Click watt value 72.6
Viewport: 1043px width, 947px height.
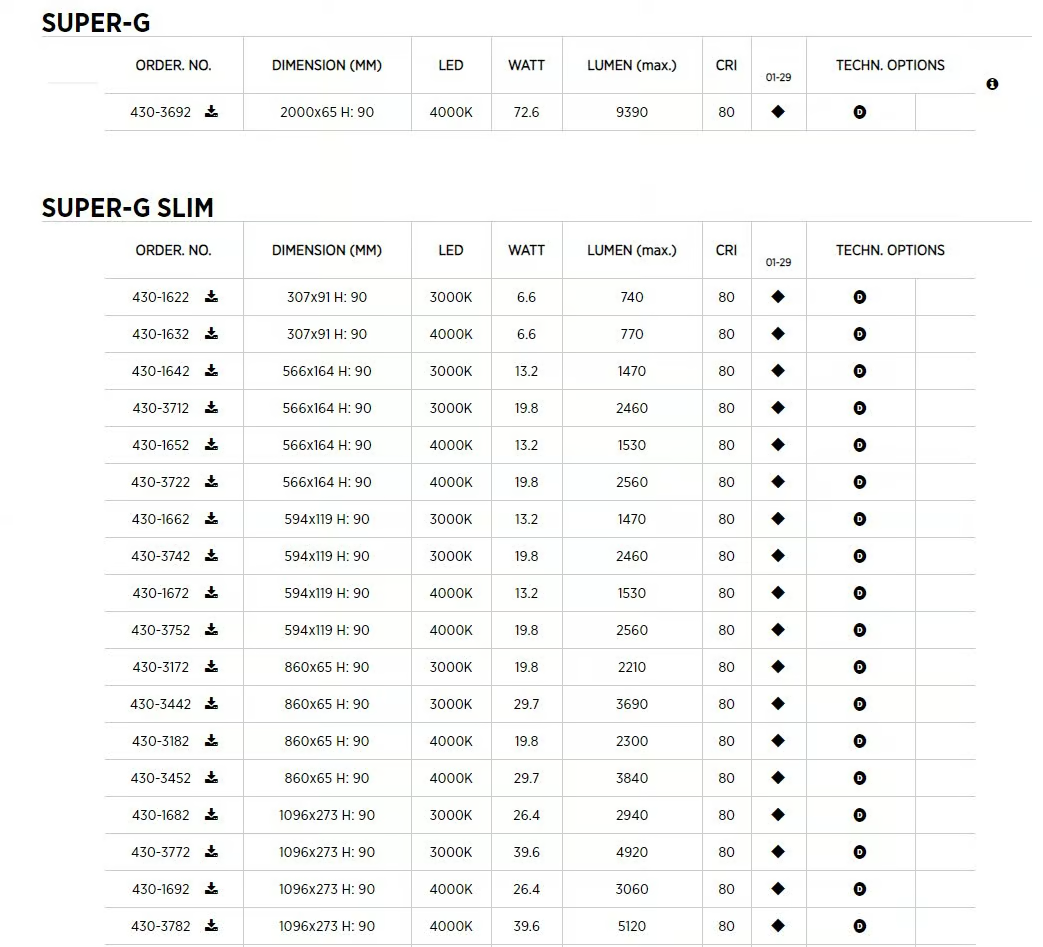pyautogui.click(x=526, y=112)
